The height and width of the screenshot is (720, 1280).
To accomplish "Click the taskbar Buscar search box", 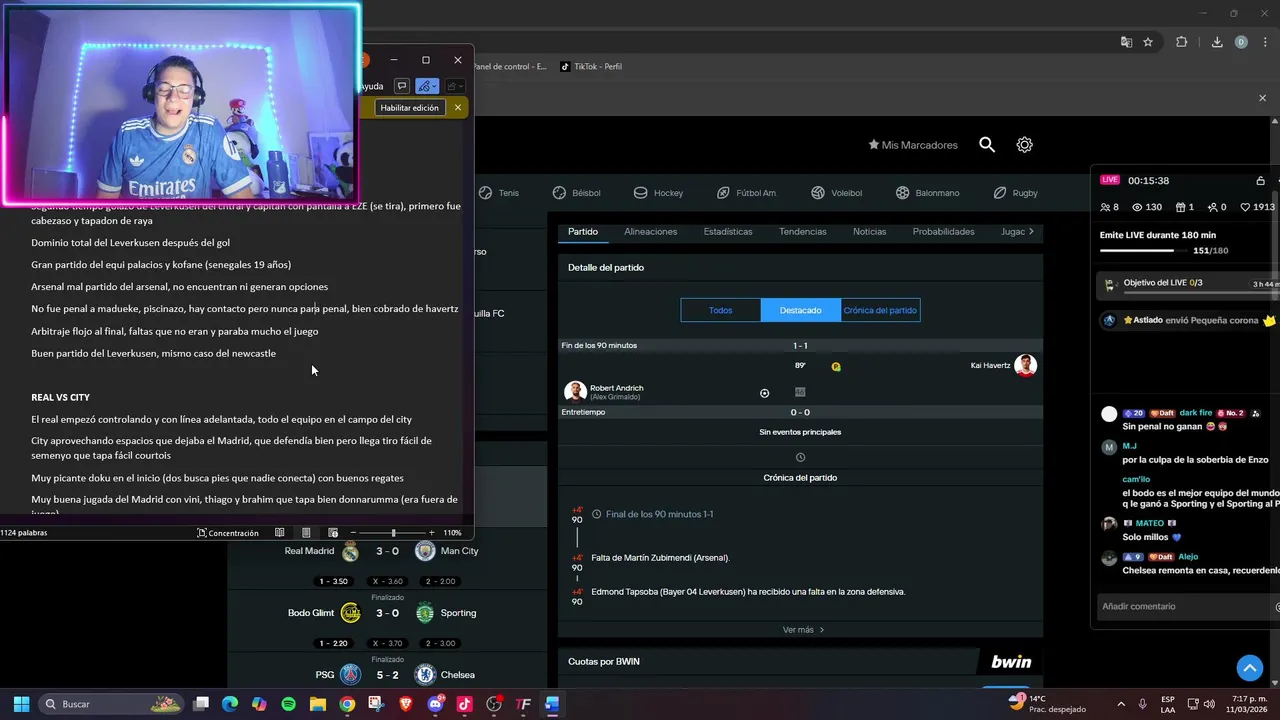I will coord(113,704).
